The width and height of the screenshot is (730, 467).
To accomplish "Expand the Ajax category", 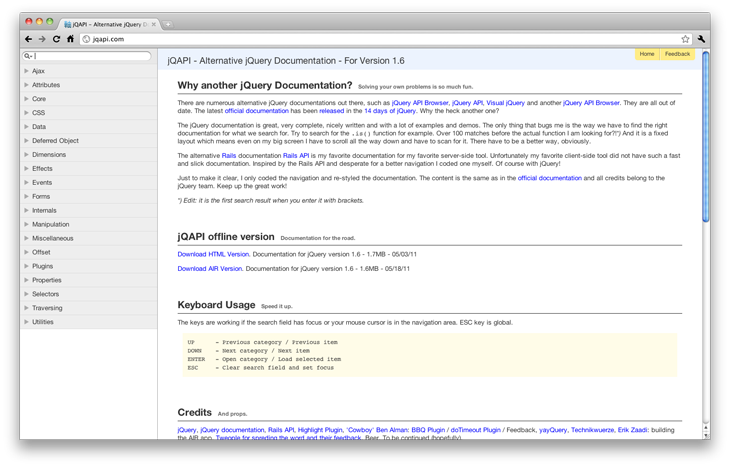I will click(38, 71).
